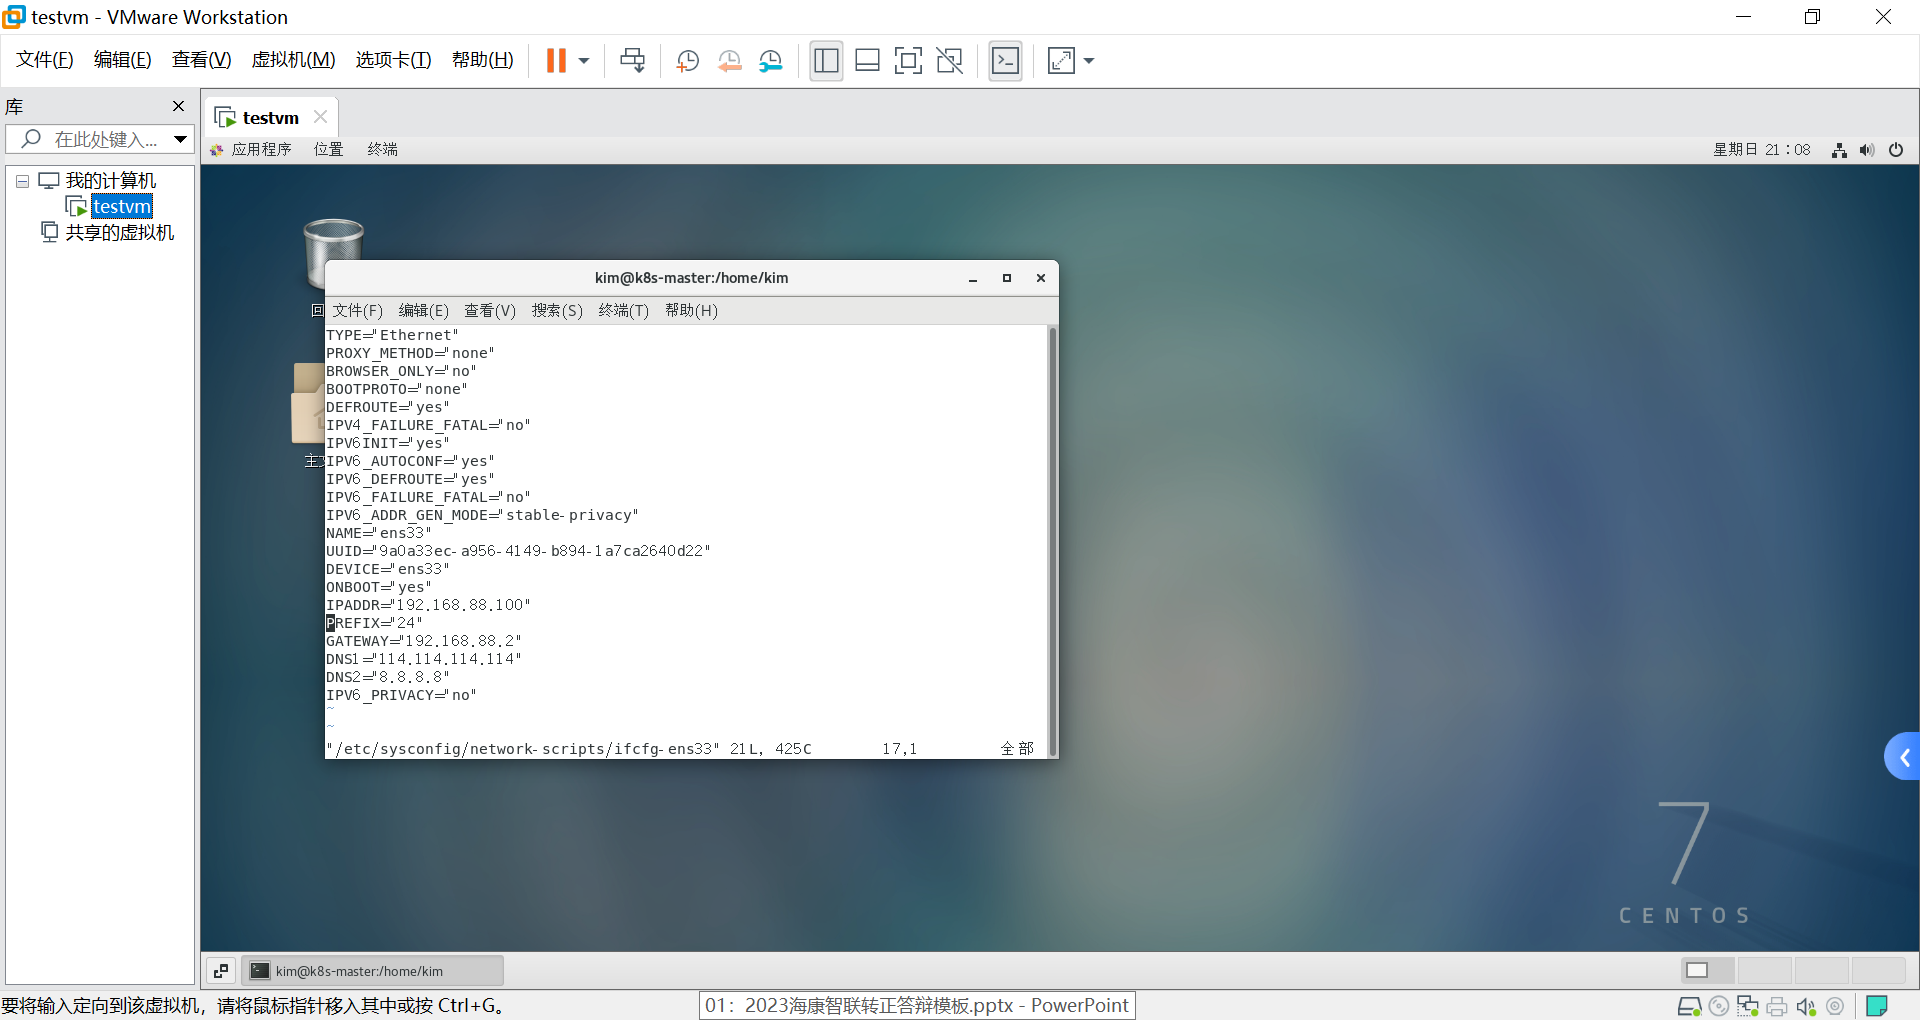This screenshot has width=1920, height=1020.
Task: Toggle the thumbnail bar view icon
Action: point(867,61)
